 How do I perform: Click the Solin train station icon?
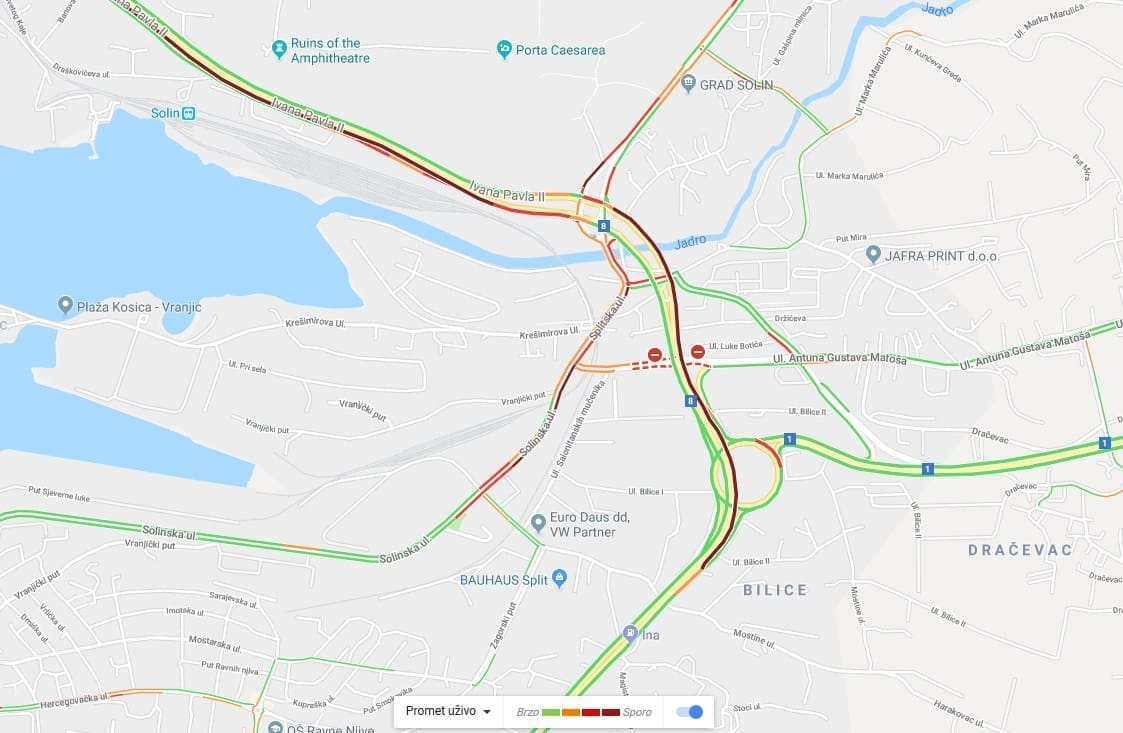(x=188, y=113)
